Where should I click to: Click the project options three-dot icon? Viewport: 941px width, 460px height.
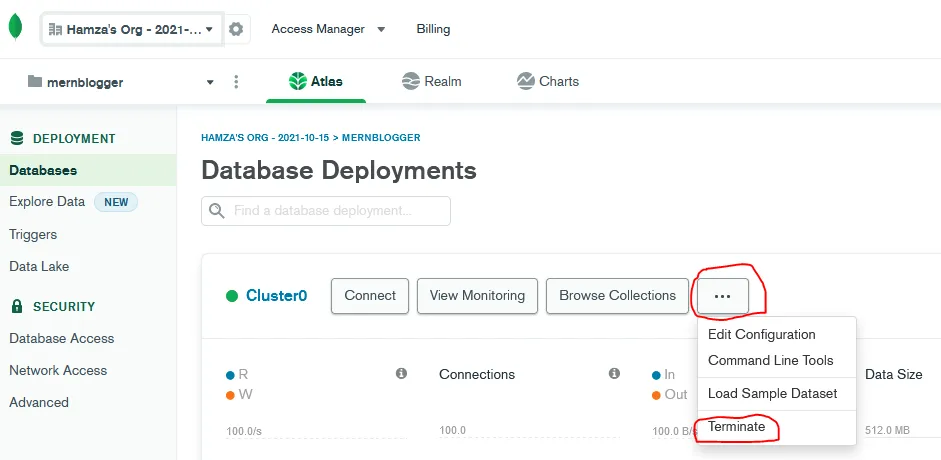click(x=236, y=82)
